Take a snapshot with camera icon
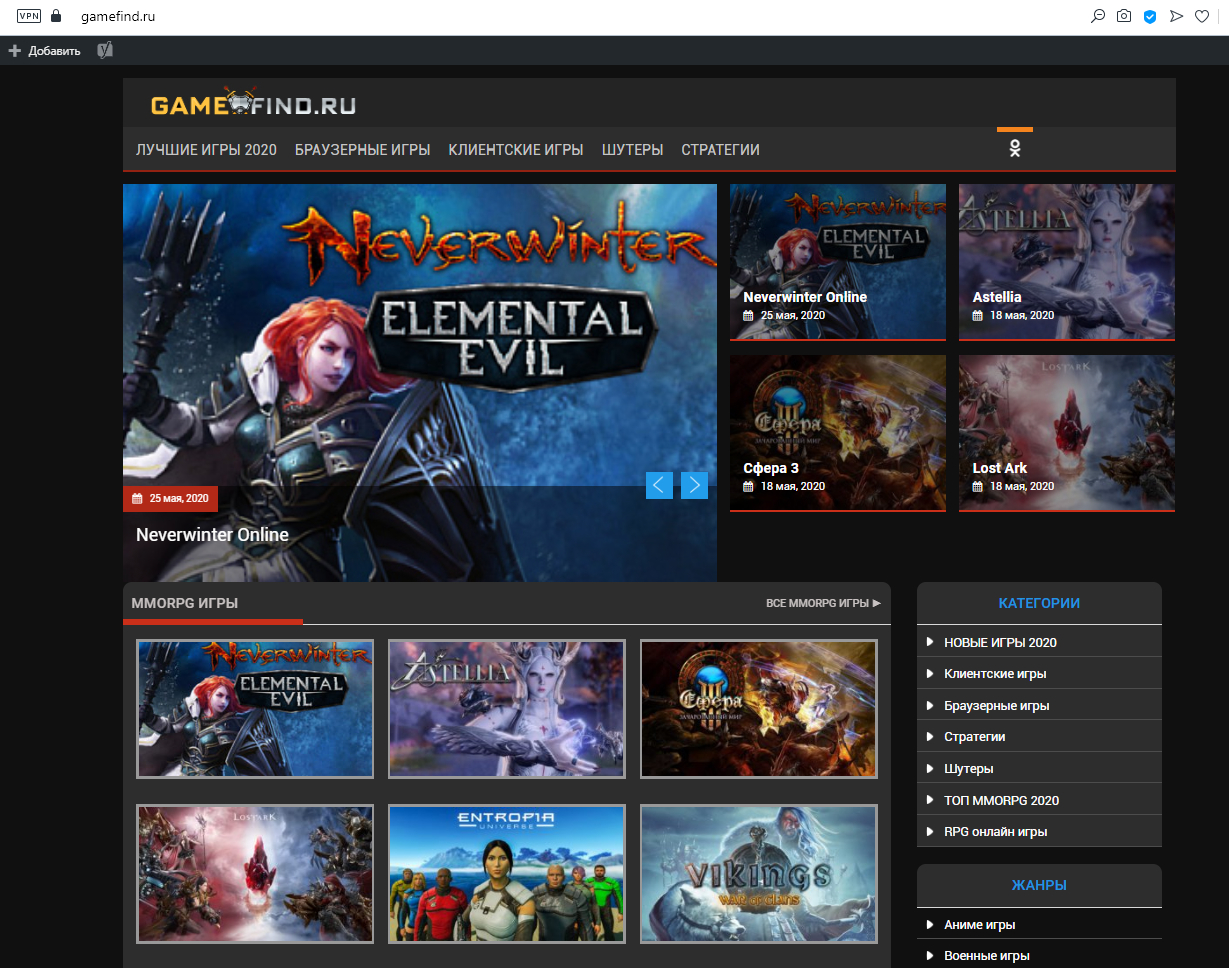 [1124, 16]
